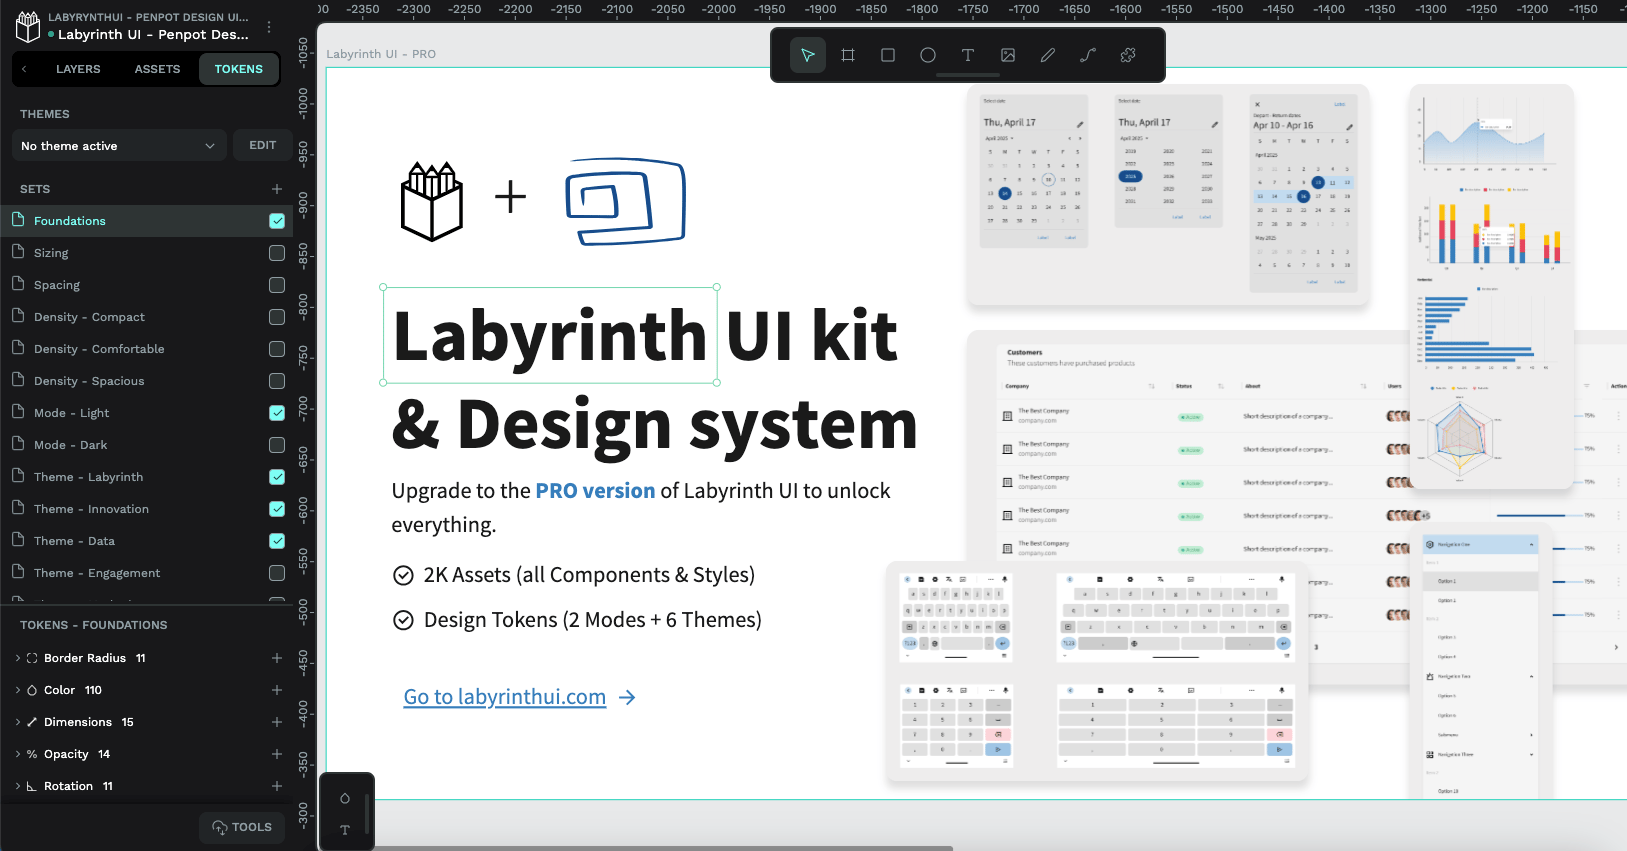1627x851 pixels.
Task: Disable Theme - Labyrinth checkbox
Action: [277, 477]
